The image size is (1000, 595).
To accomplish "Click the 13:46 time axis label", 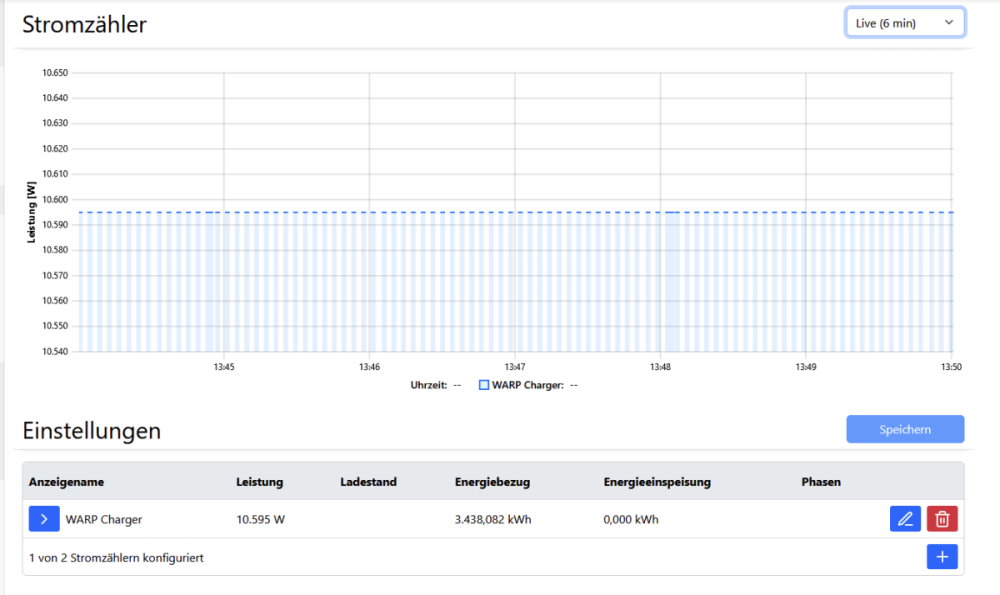I will point(369,367).
